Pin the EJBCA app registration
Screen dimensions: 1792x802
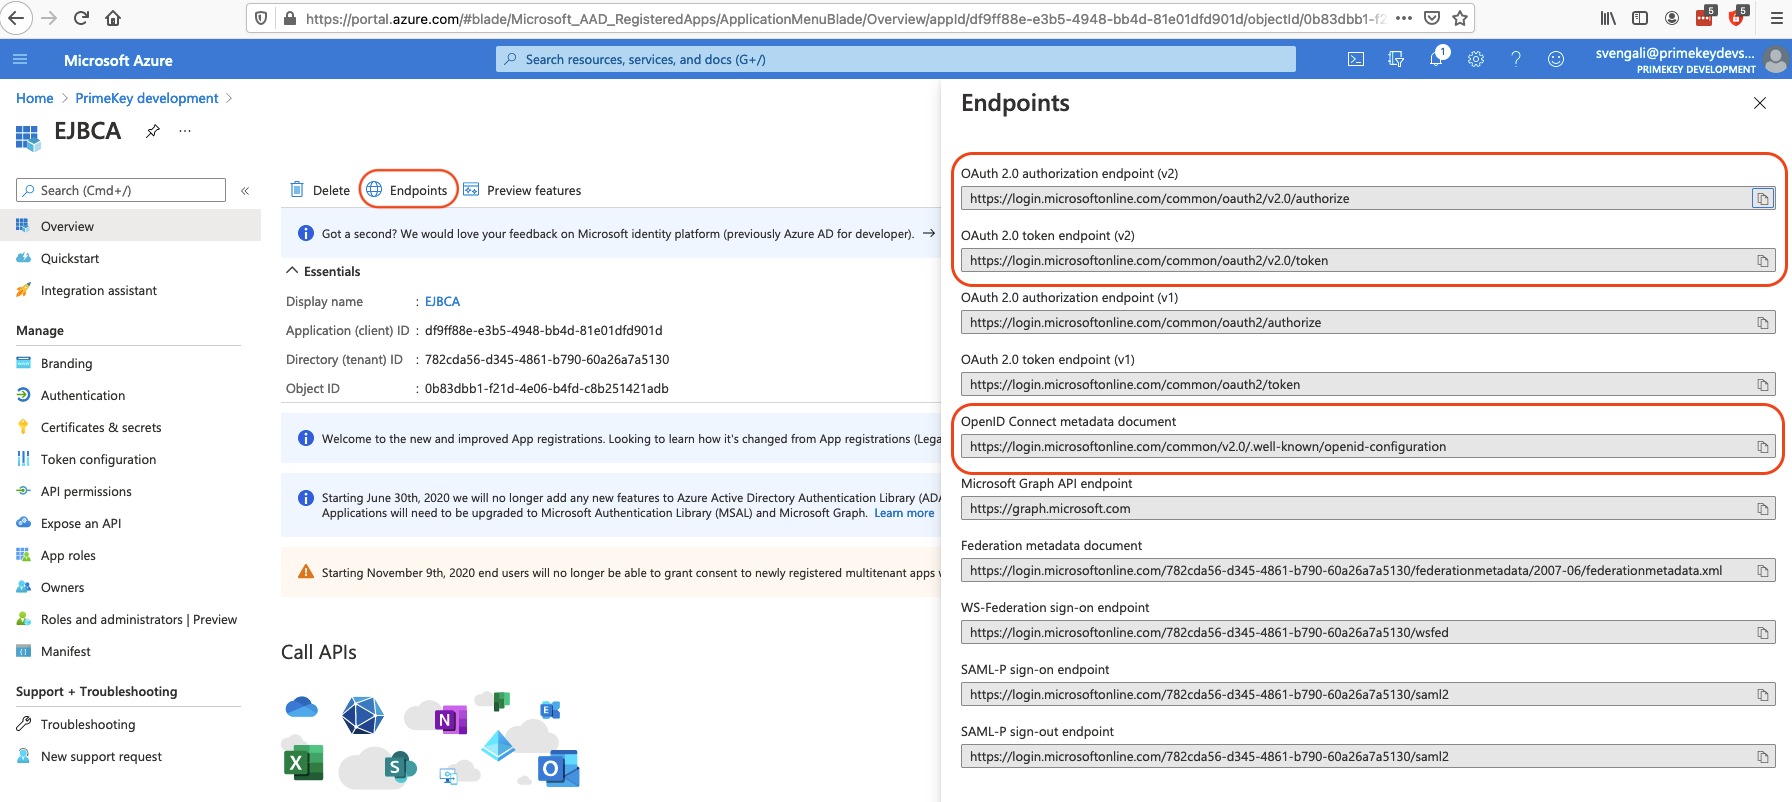[153, 131]
